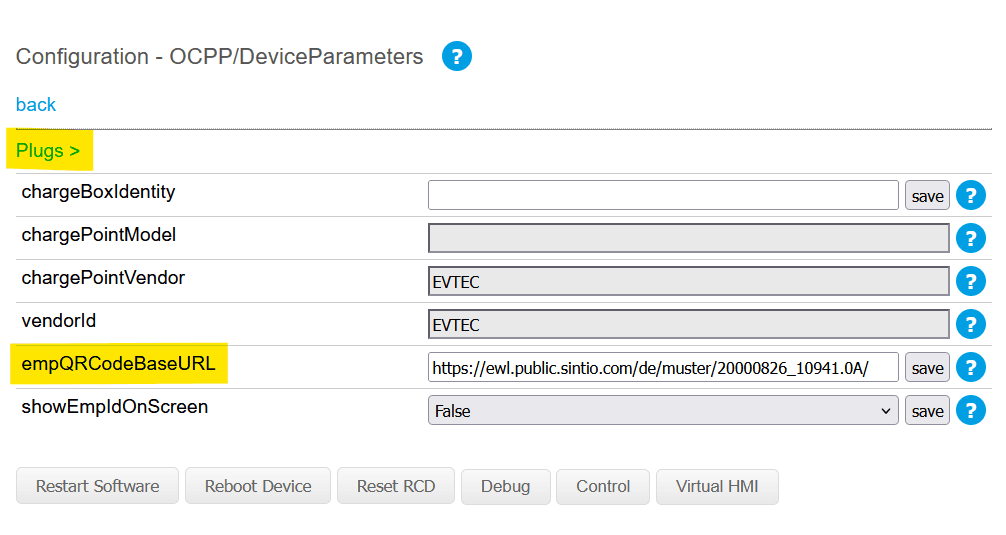This screenshot has width=1006, height=535.
Task: Click Reboot Device button
Action: click(258, 486)
